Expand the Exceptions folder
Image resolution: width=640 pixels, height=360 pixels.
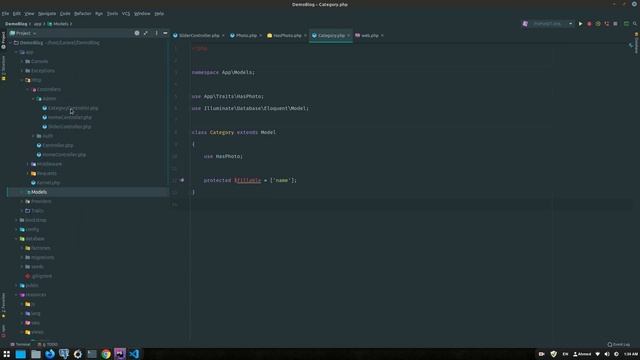point(22,71)
